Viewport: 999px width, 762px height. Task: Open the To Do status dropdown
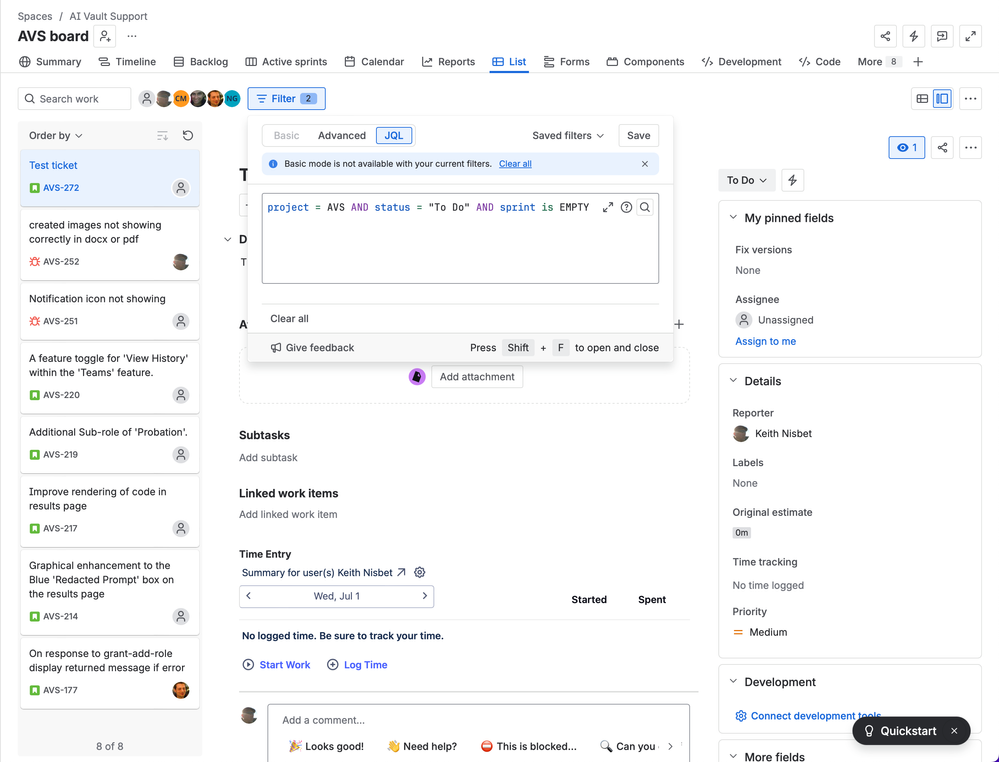tap(747, 180)
